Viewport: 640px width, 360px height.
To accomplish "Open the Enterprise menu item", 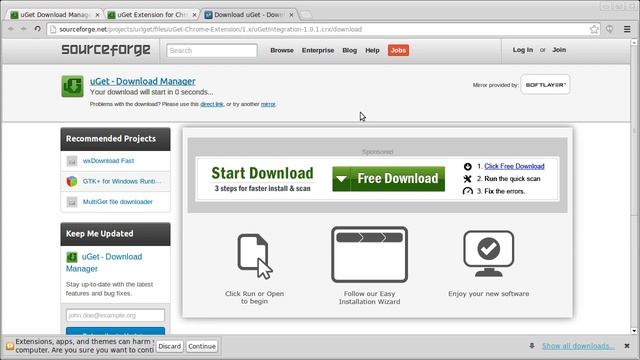I will pyautogui.click(x=318, y=50).
